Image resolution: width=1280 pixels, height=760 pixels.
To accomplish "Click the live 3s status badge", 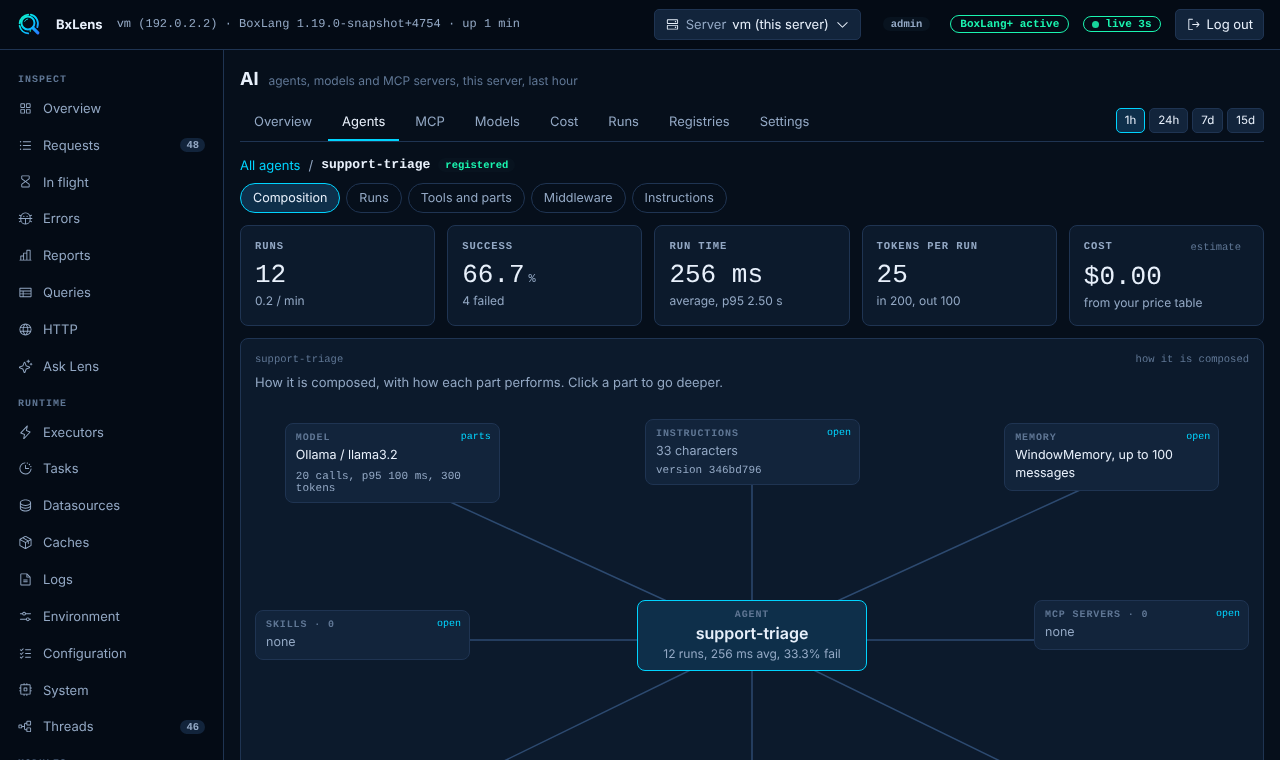I will 1122,24.
